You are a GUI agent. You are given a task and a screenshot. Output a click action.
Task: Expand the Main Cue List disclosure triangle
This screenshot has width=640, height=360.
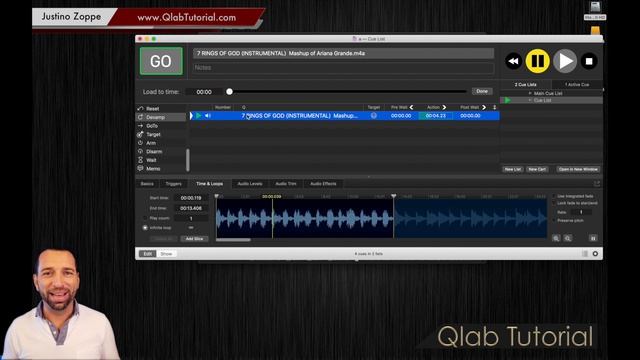click(530, 93)
